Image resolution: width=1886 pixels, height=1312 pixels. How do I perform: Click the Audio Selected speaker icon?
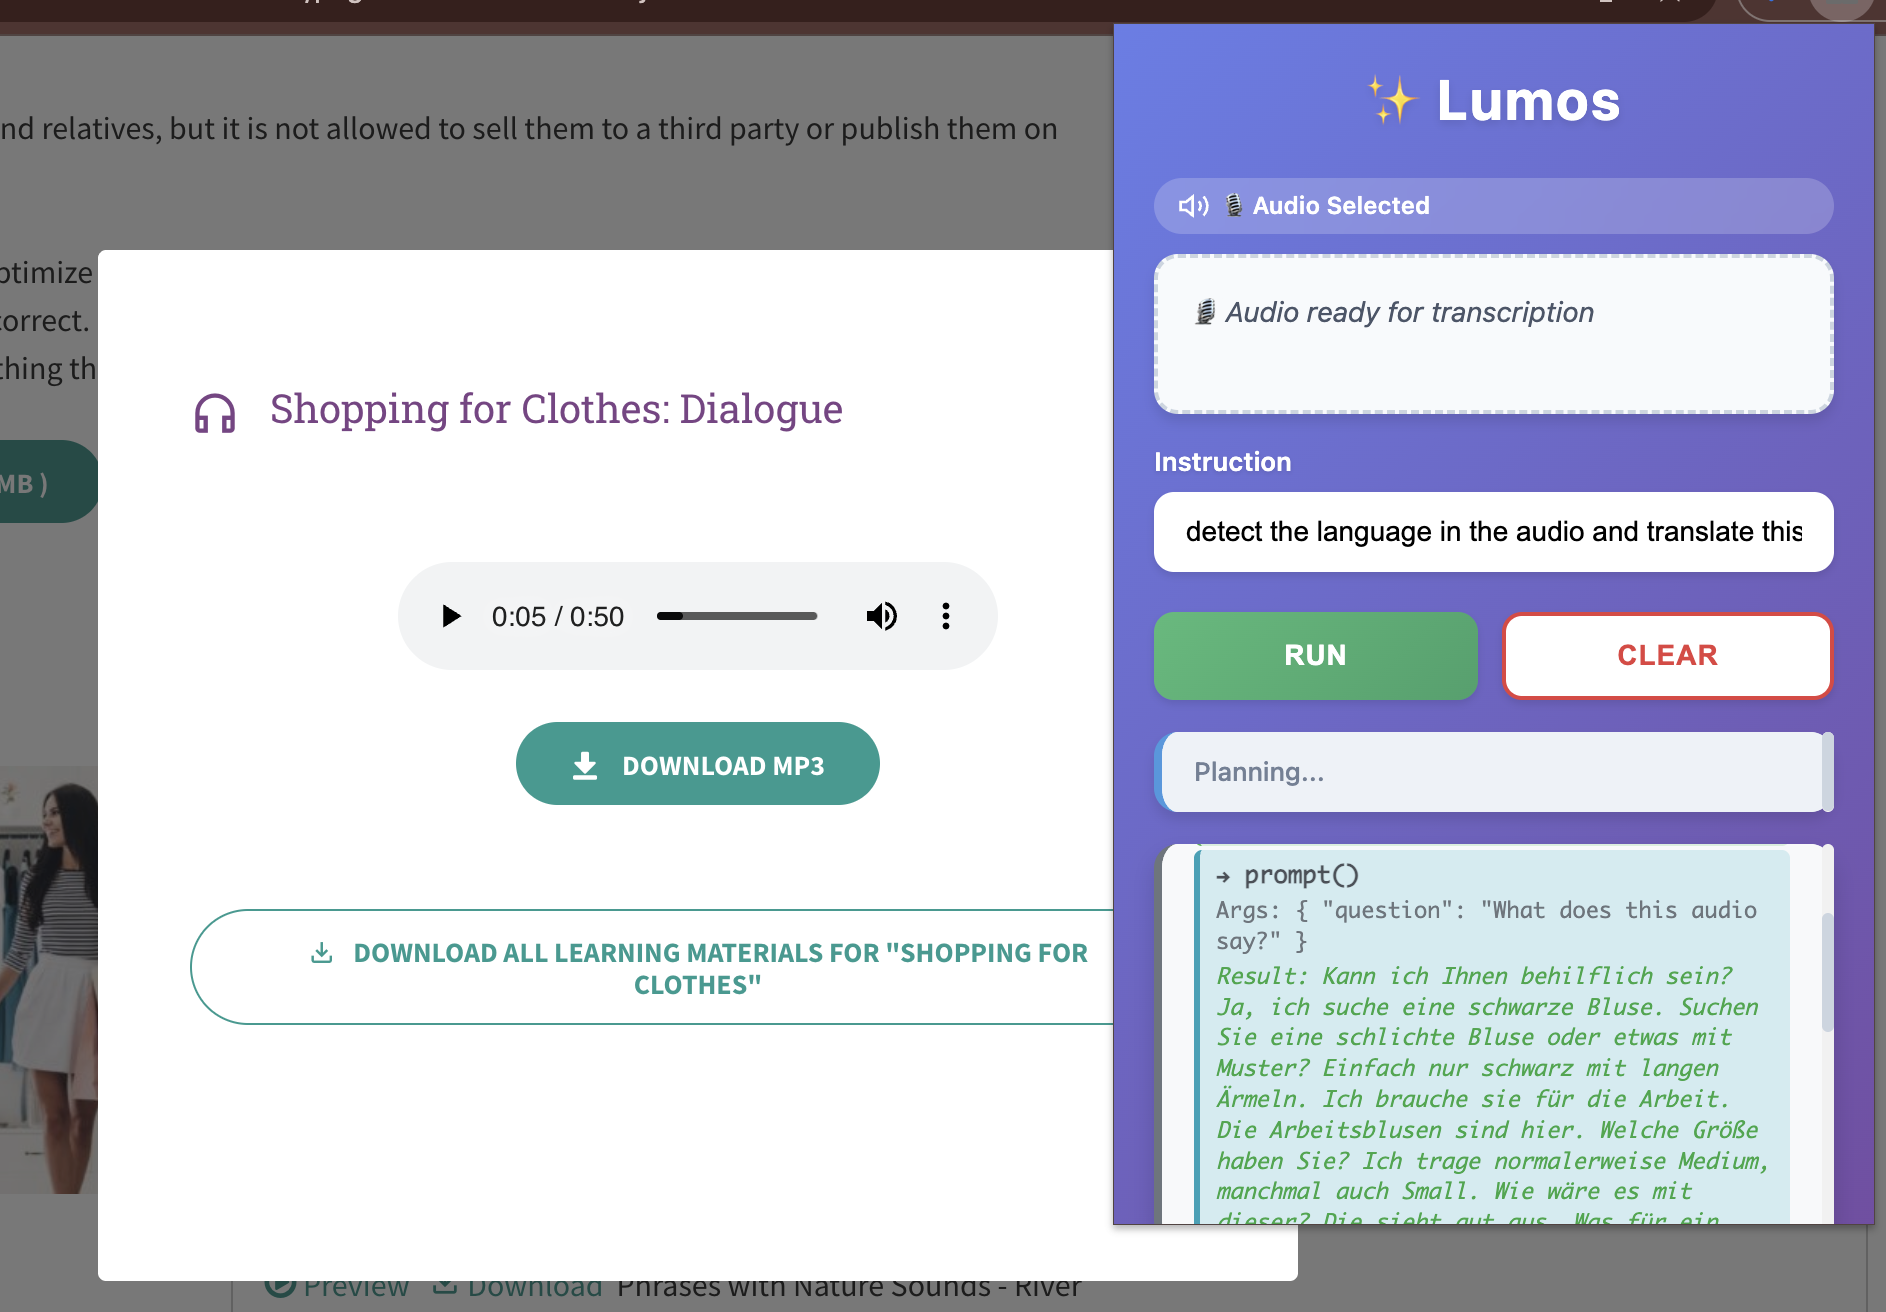[1193, 206]
